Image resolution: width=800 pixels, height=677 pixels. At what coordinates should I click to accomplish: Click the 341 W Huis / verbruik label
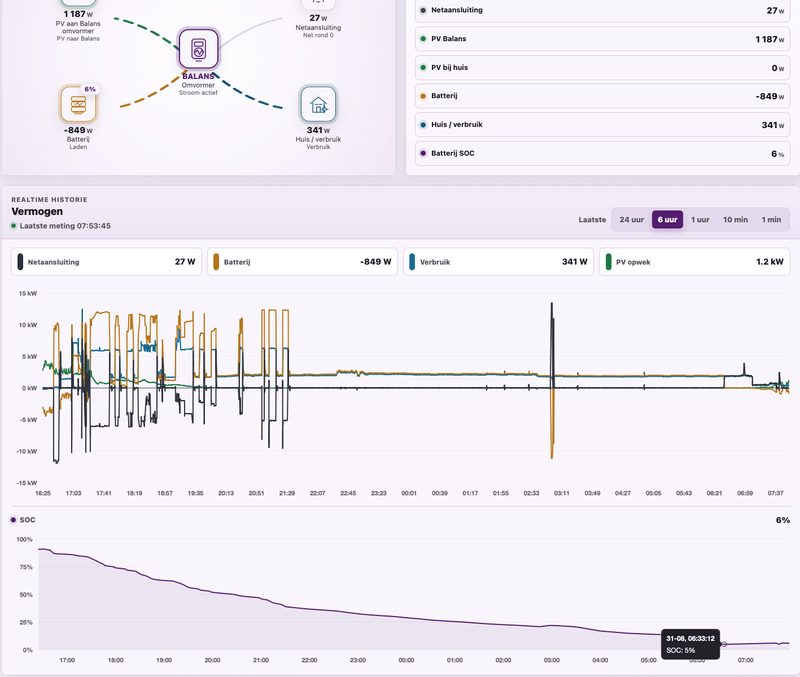[x=318, y=138]
